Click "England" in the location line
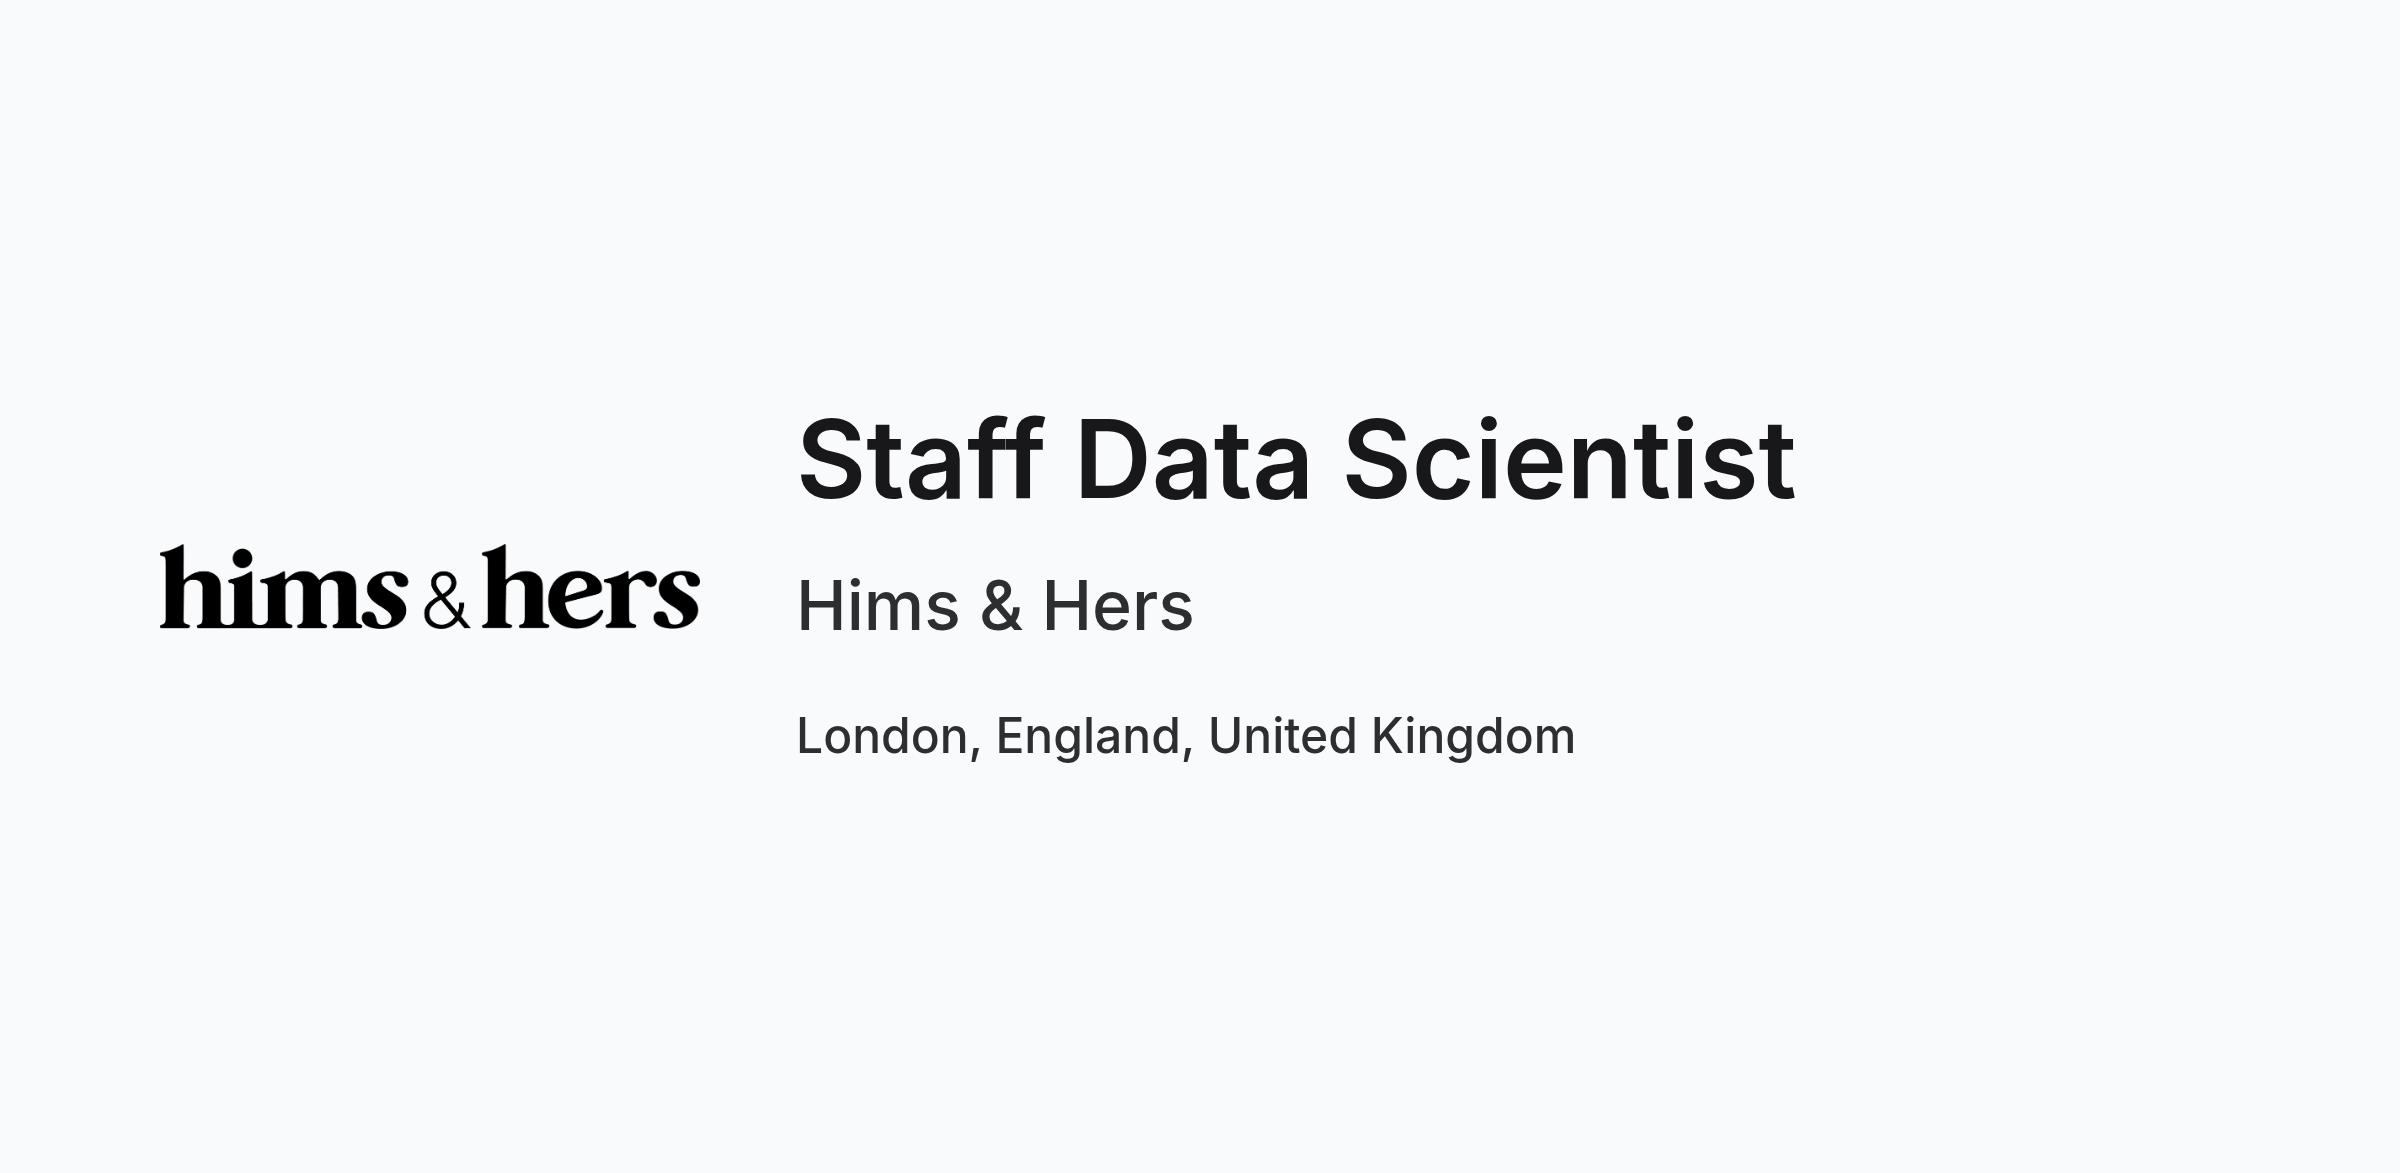Viewport: 2400px width, 1173px height. pos(1088,738)
